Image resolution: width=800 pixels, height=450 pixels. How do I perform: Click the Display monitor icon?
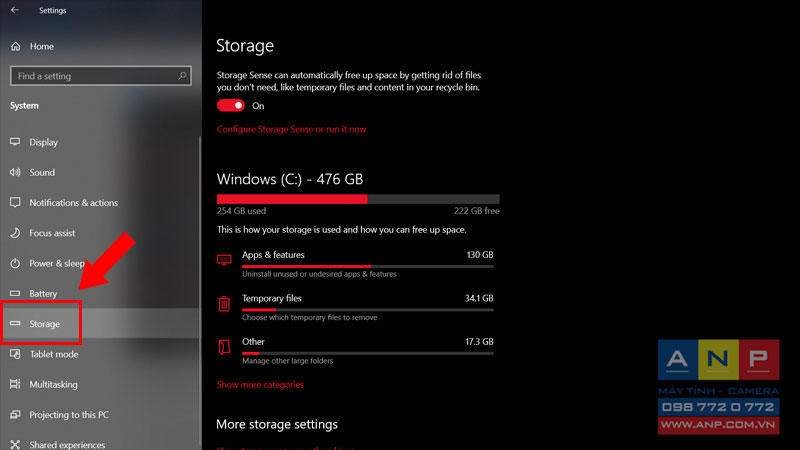[x=15, y=142]
